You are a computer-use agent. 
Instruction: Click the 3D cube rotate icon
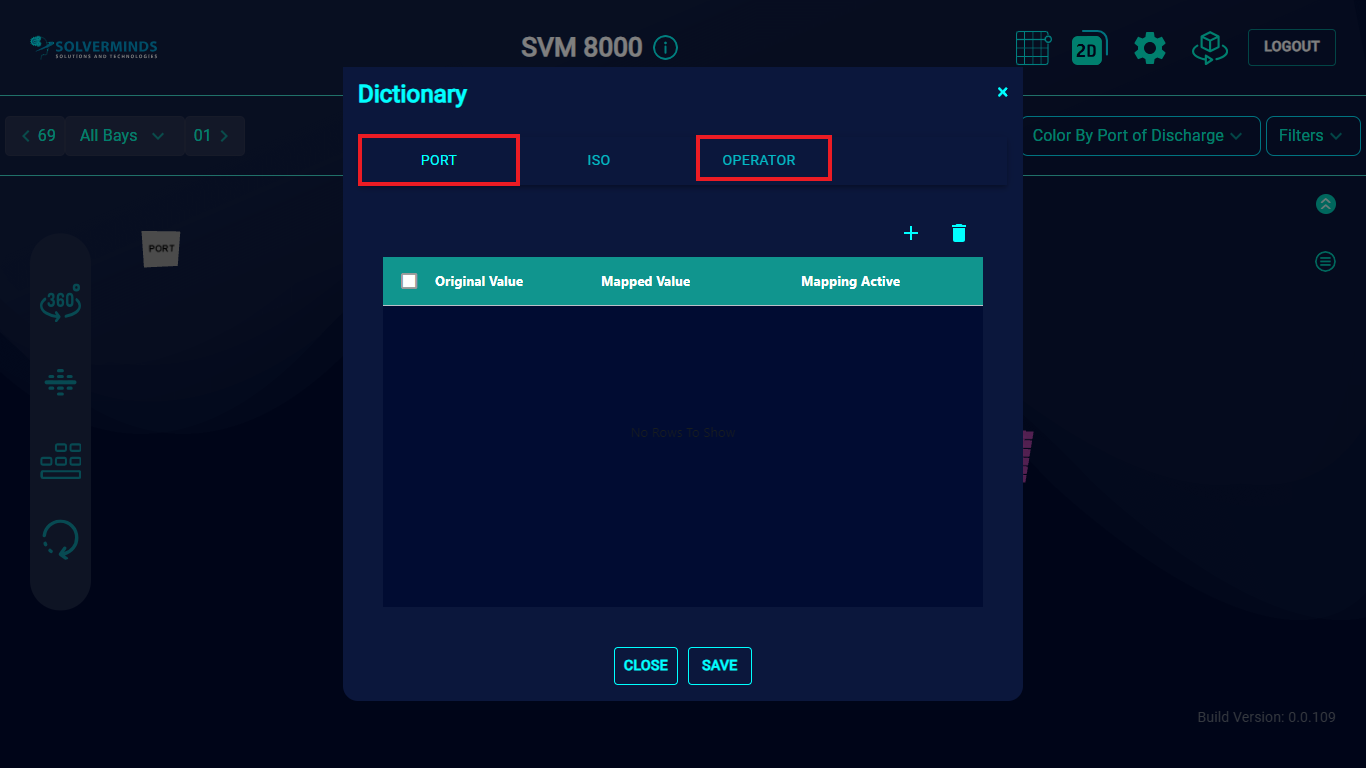[1210, 47]
